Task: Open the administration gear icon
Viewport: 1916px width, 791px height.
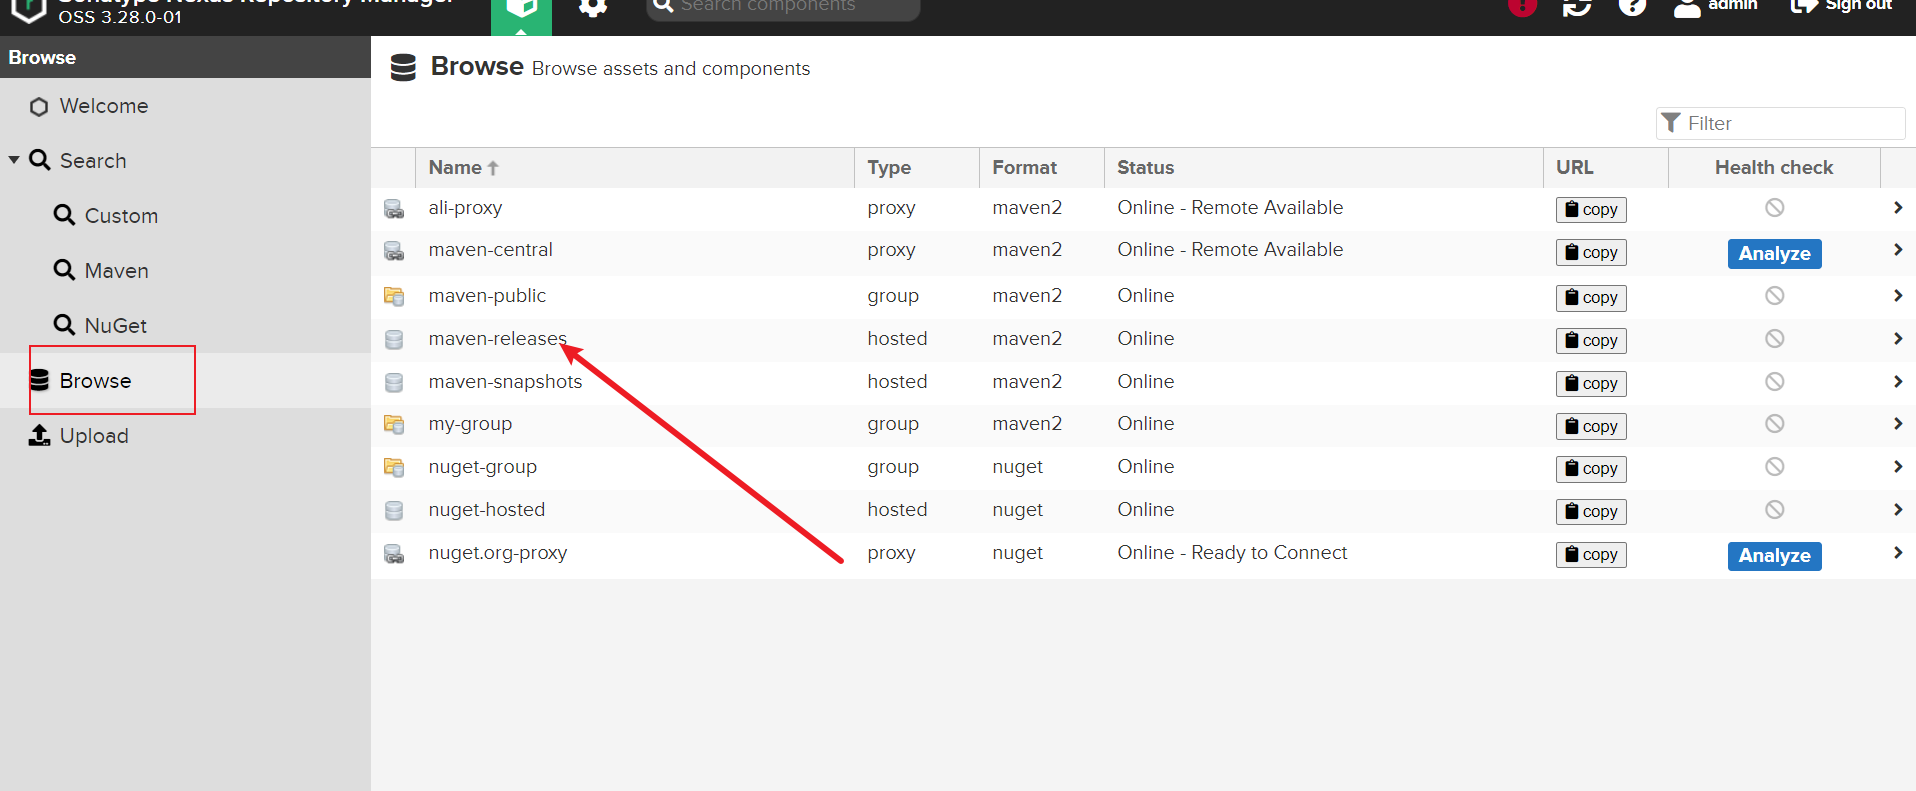Action: [593, 8]
